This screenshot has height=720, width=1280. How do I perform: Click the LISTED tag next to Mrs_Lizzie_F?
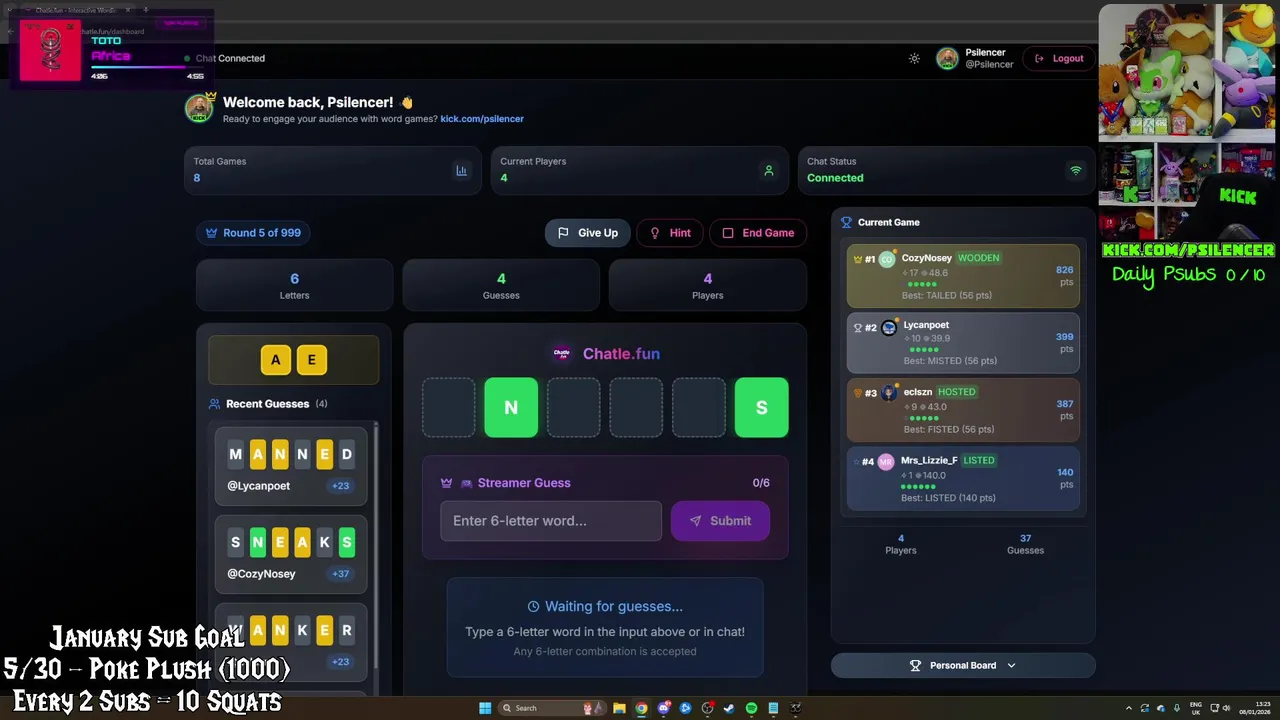pyautogui.click(x=979, y=460)
